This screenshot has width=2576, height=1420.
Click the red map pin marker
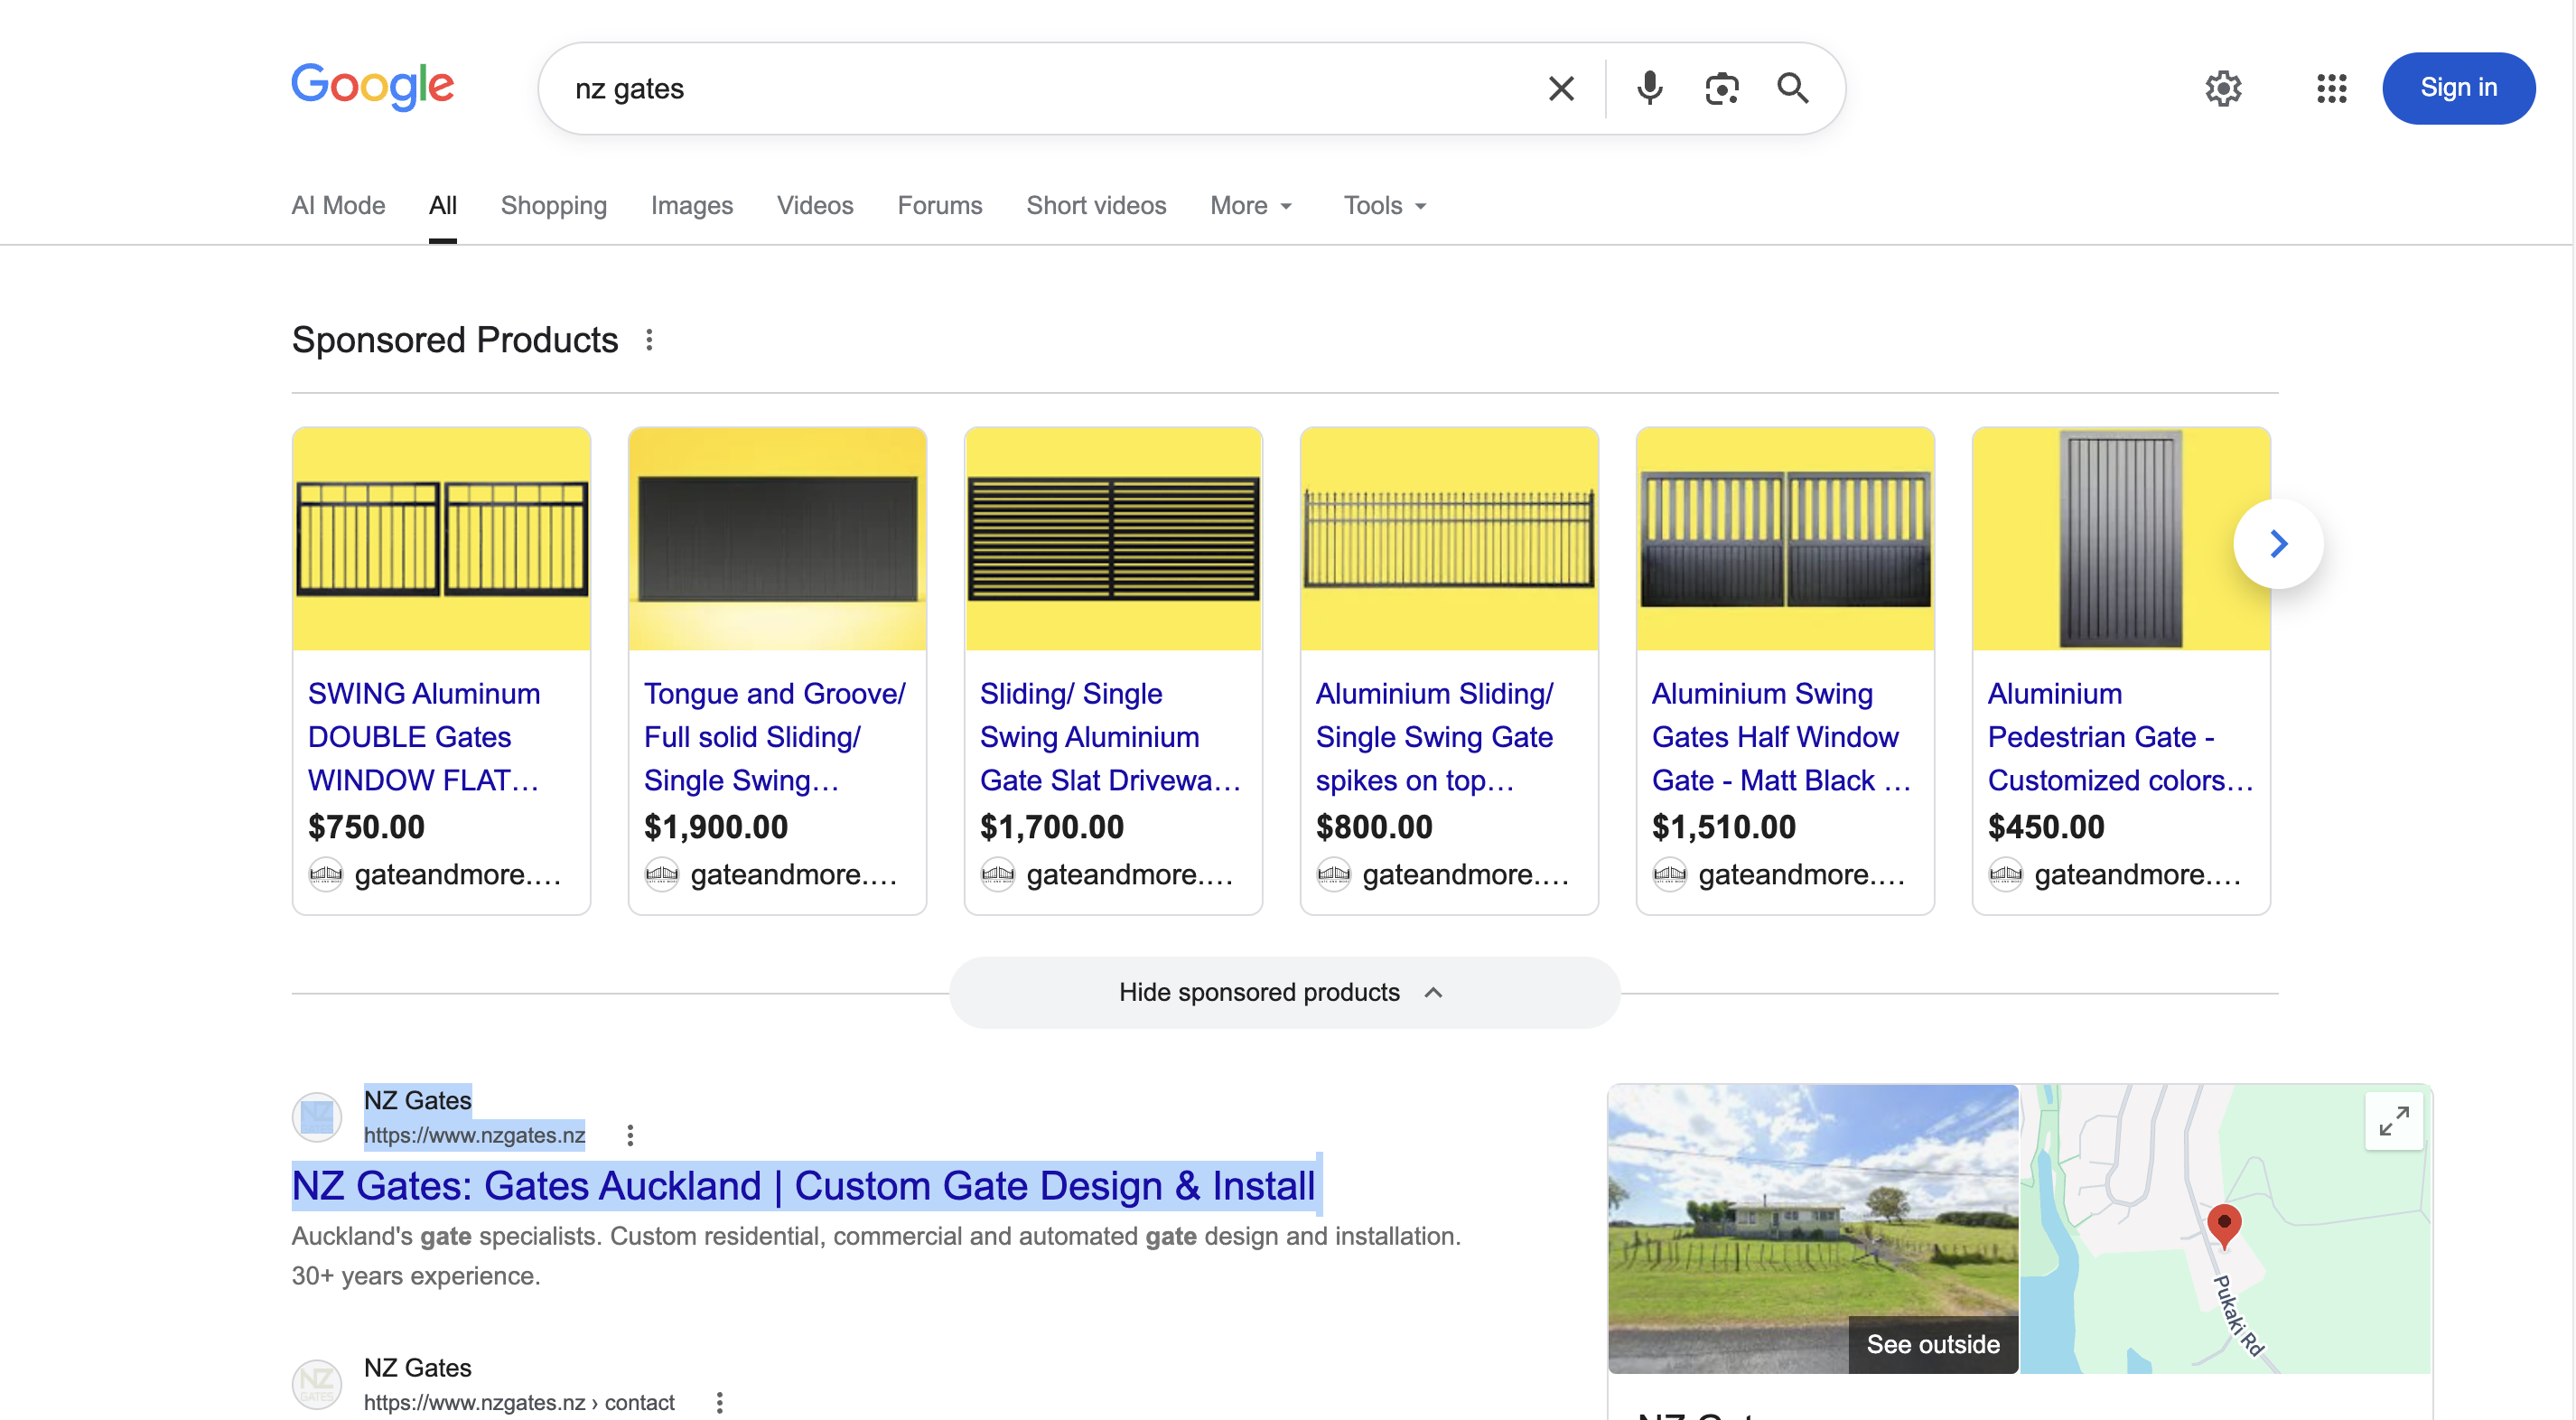point(2224,1226)
